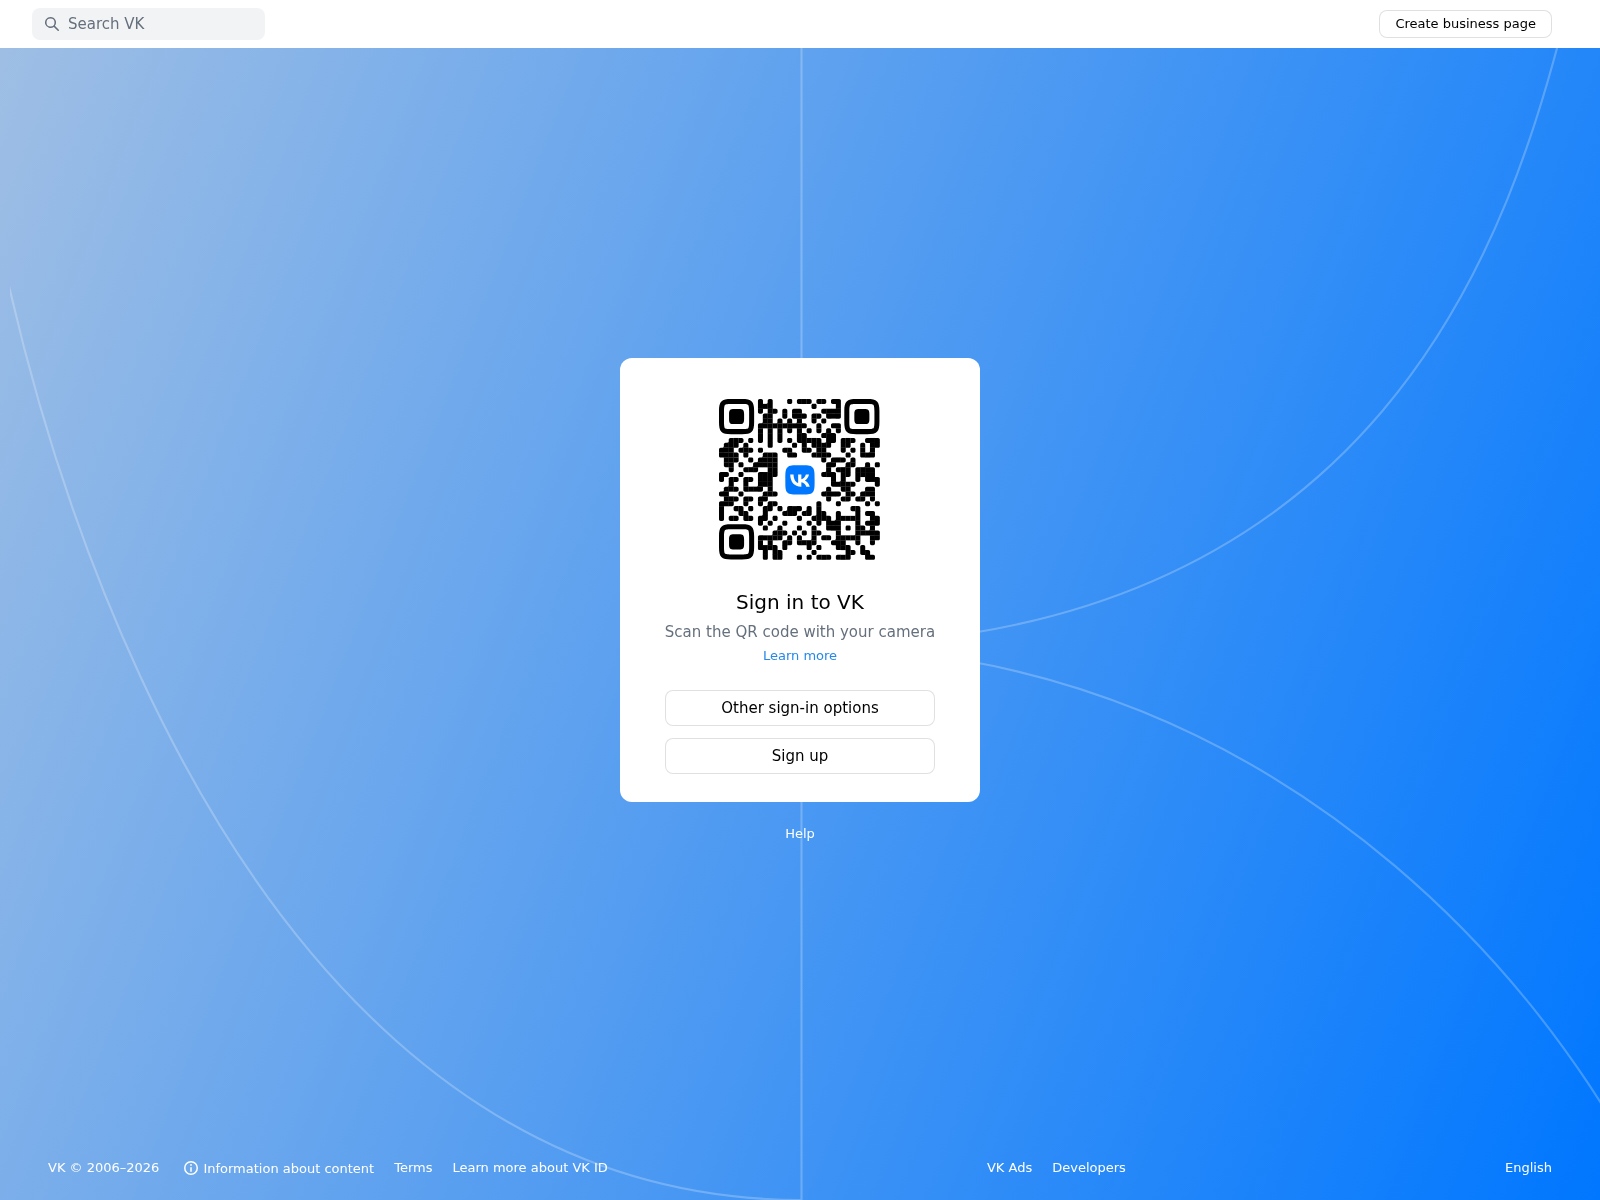Click the Sign in to VK heading
This screenshot has width=1600, height=1200.
tap(800, 602)
